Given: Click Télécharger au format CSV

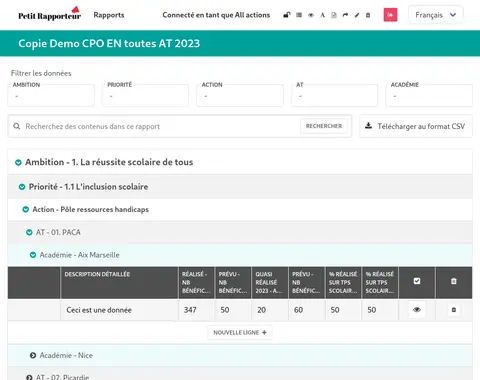Looking at the screenshot, I should coord(416,126).
